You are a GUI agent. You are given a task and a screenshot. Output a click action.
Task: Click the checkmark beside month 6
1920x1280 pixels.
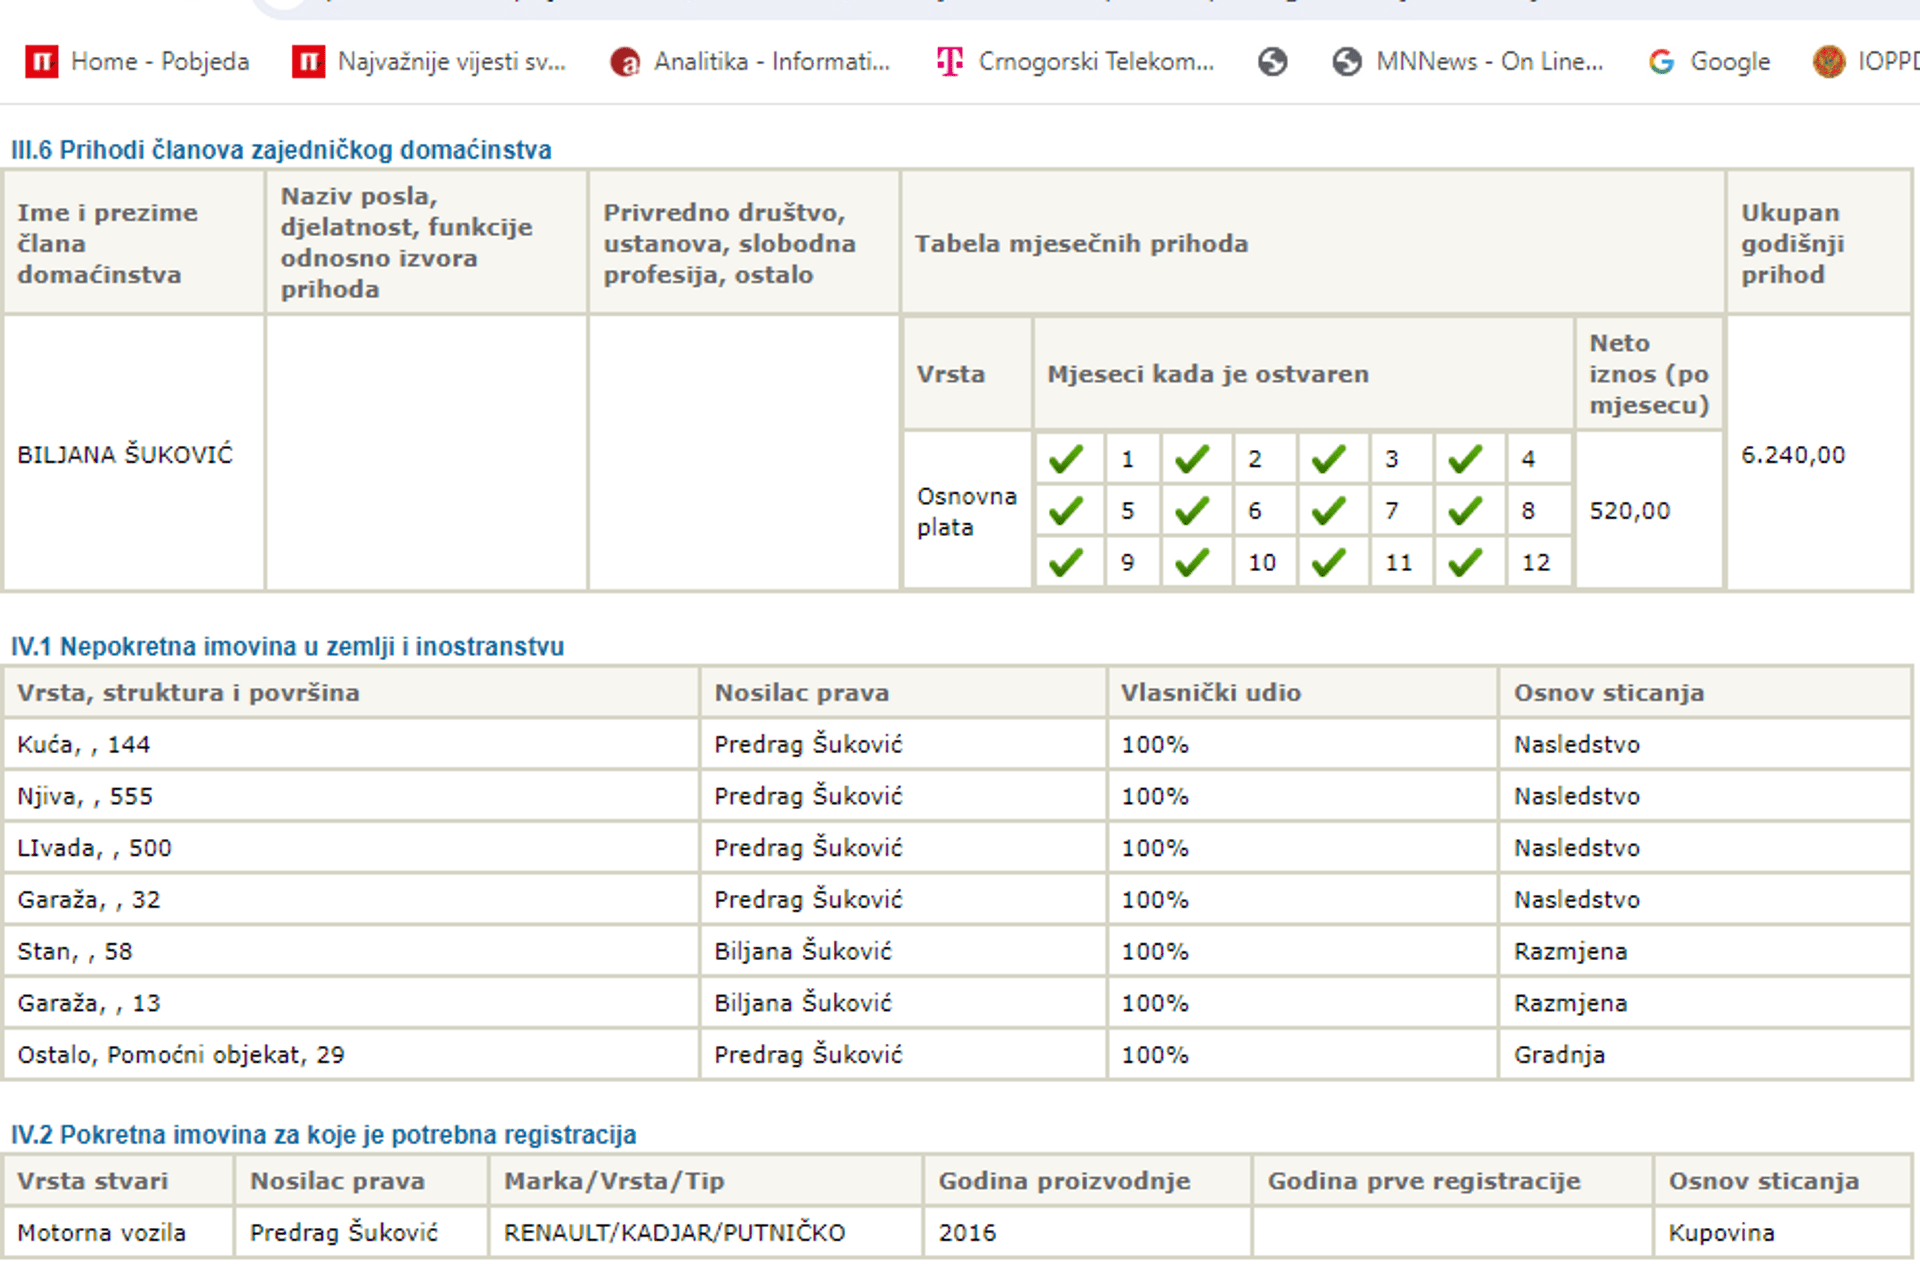(1192, 511)
